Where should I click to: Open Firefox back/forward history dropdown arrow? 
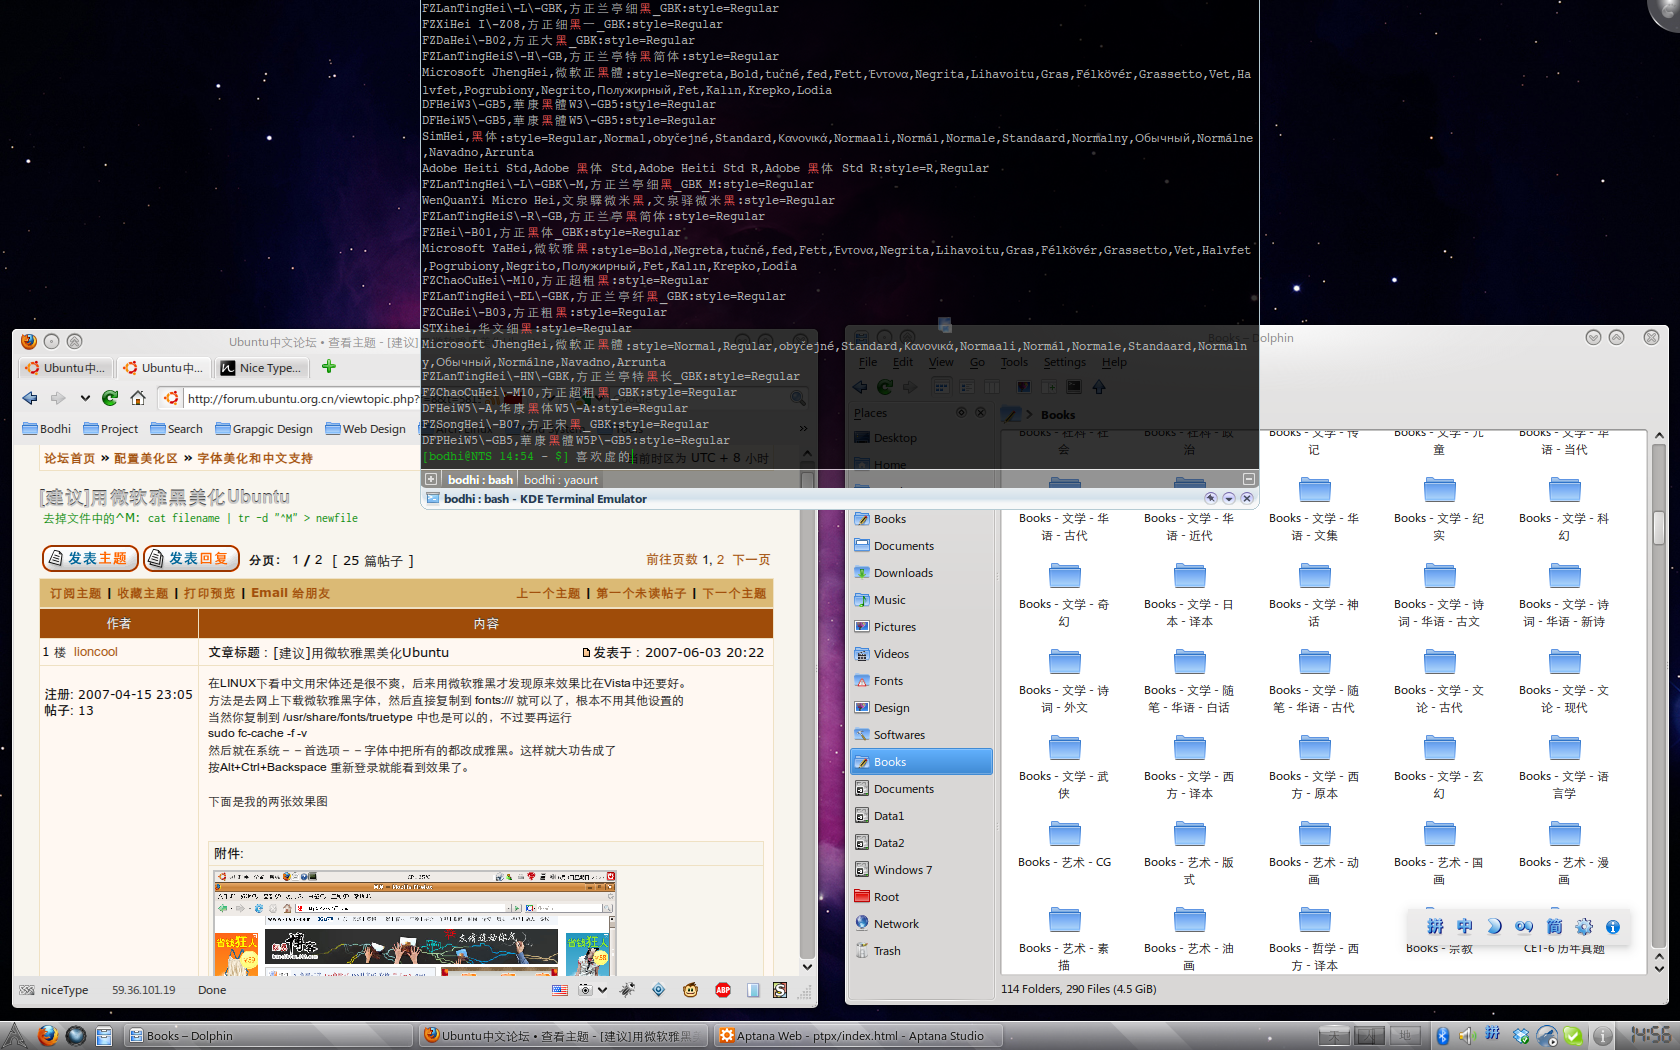[85, 398]
